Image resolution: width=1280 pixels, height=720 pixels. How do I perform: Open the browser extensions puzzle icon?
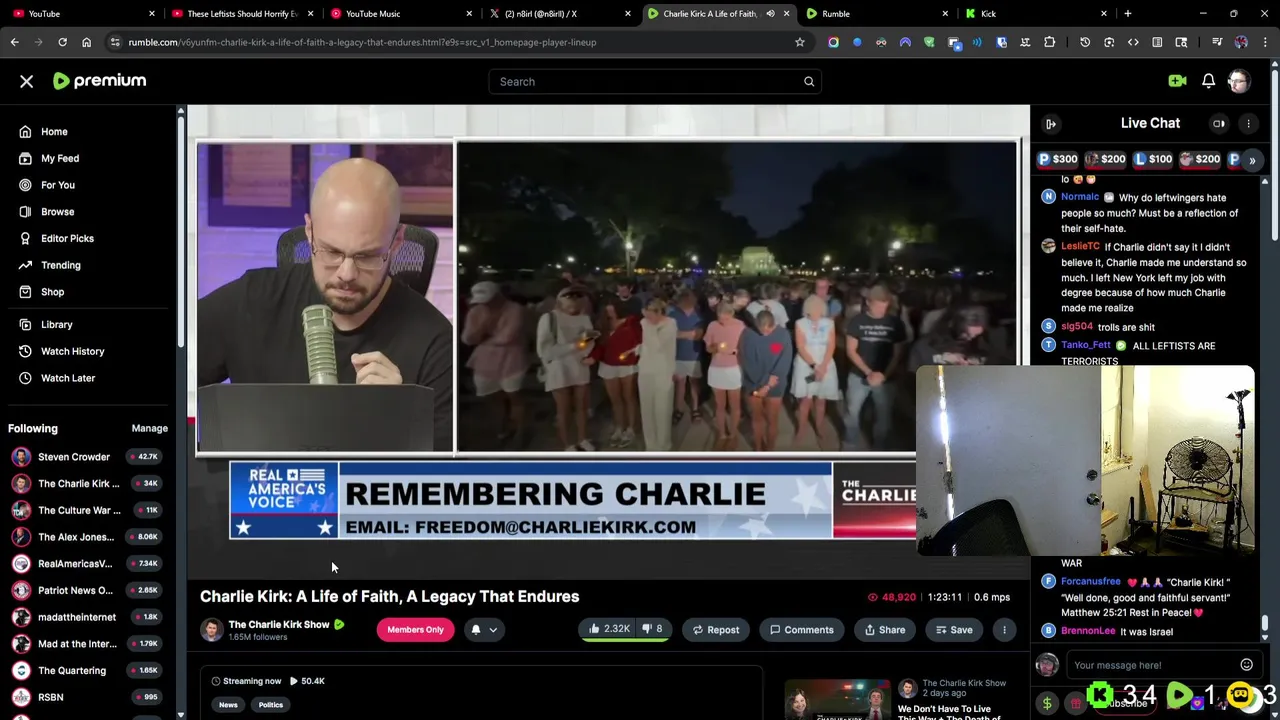click(x=1049, y=42)
